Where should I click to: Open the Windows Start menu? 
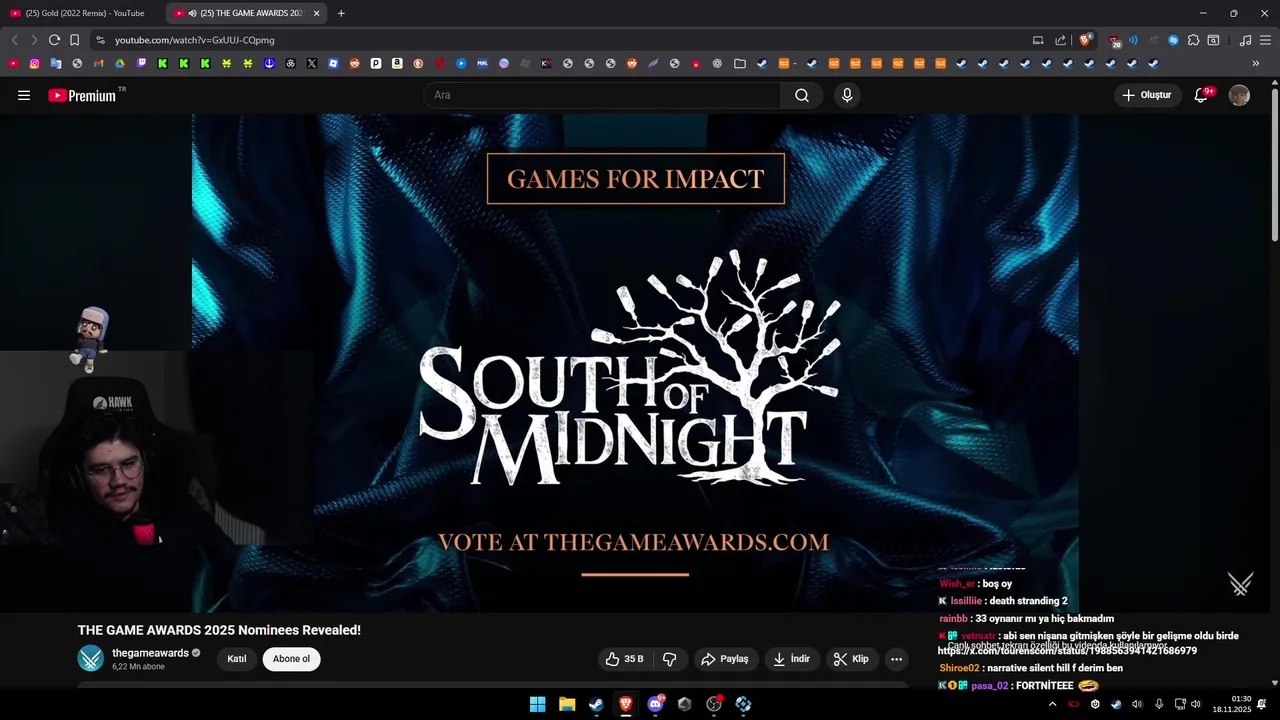[537, 704]
